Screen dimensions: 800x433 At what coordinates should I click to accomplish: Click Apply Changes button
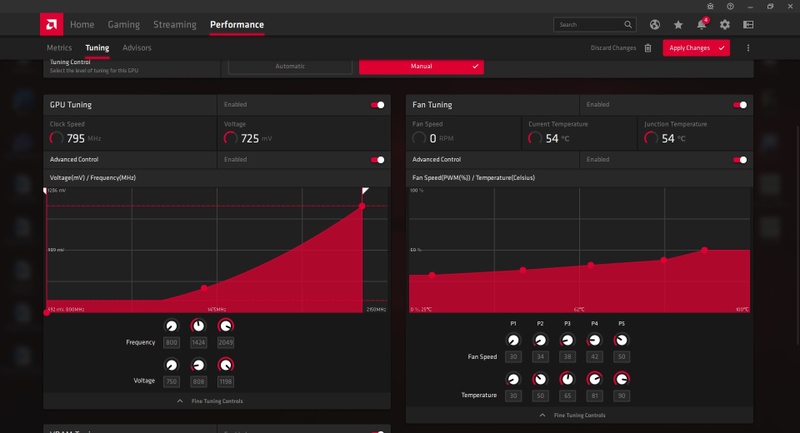click(x=696, y=48)
